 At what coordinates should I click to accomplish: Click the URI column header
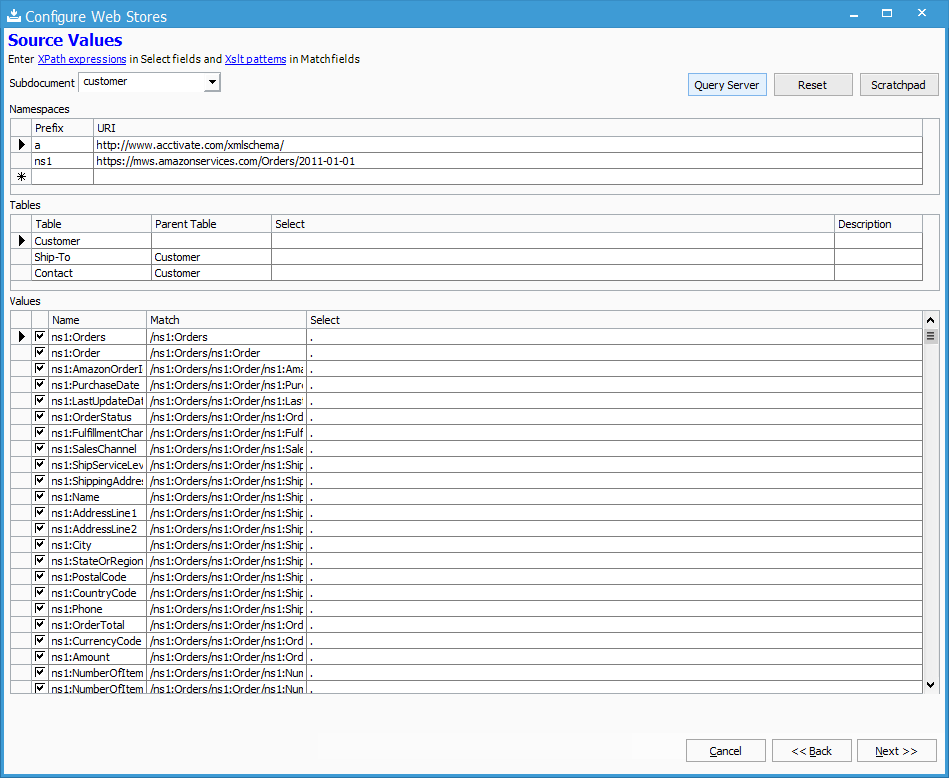[508, 128]
